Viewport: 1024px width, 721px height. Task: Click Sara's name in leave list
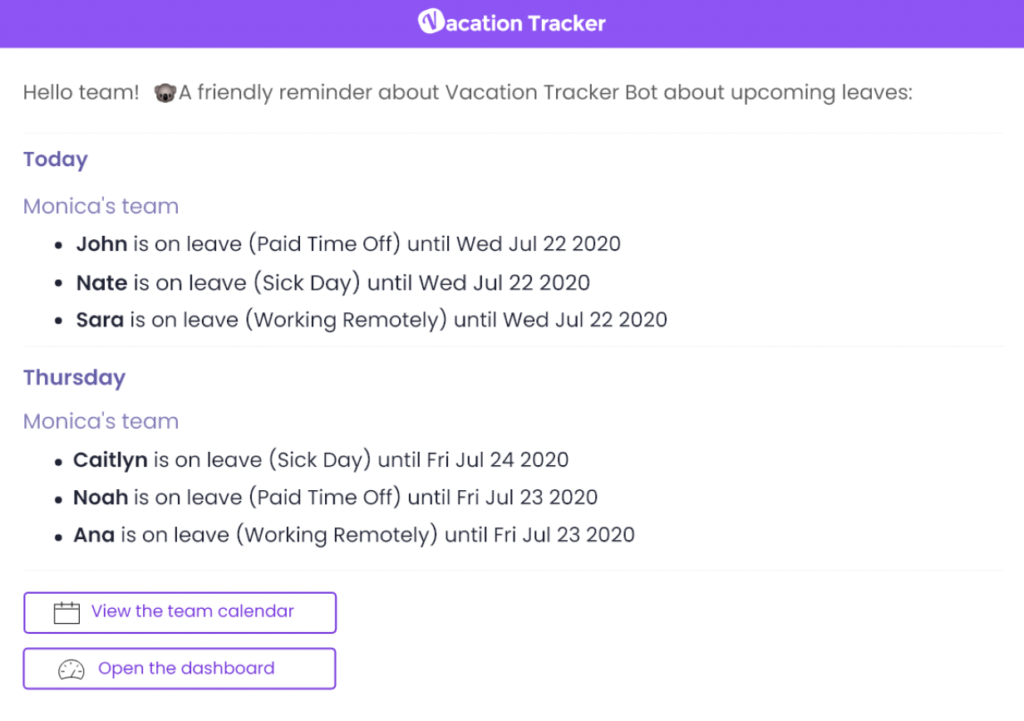[100, 320]
